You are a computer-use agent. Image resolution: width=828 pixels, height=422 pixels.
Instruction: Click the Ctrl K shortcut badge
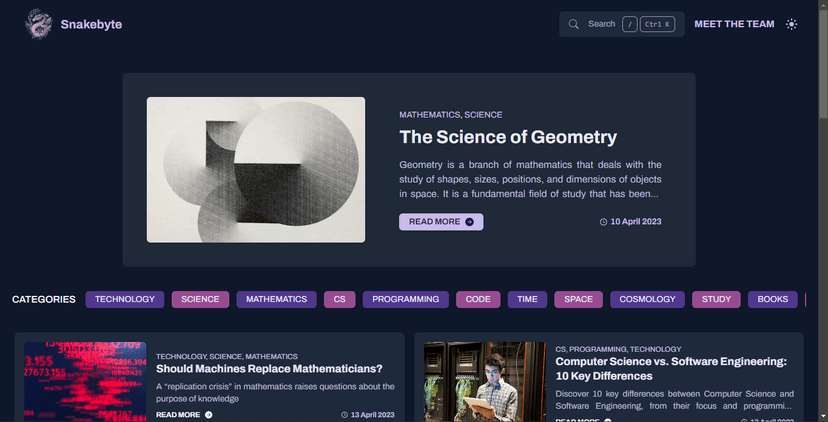pos(657,24)
